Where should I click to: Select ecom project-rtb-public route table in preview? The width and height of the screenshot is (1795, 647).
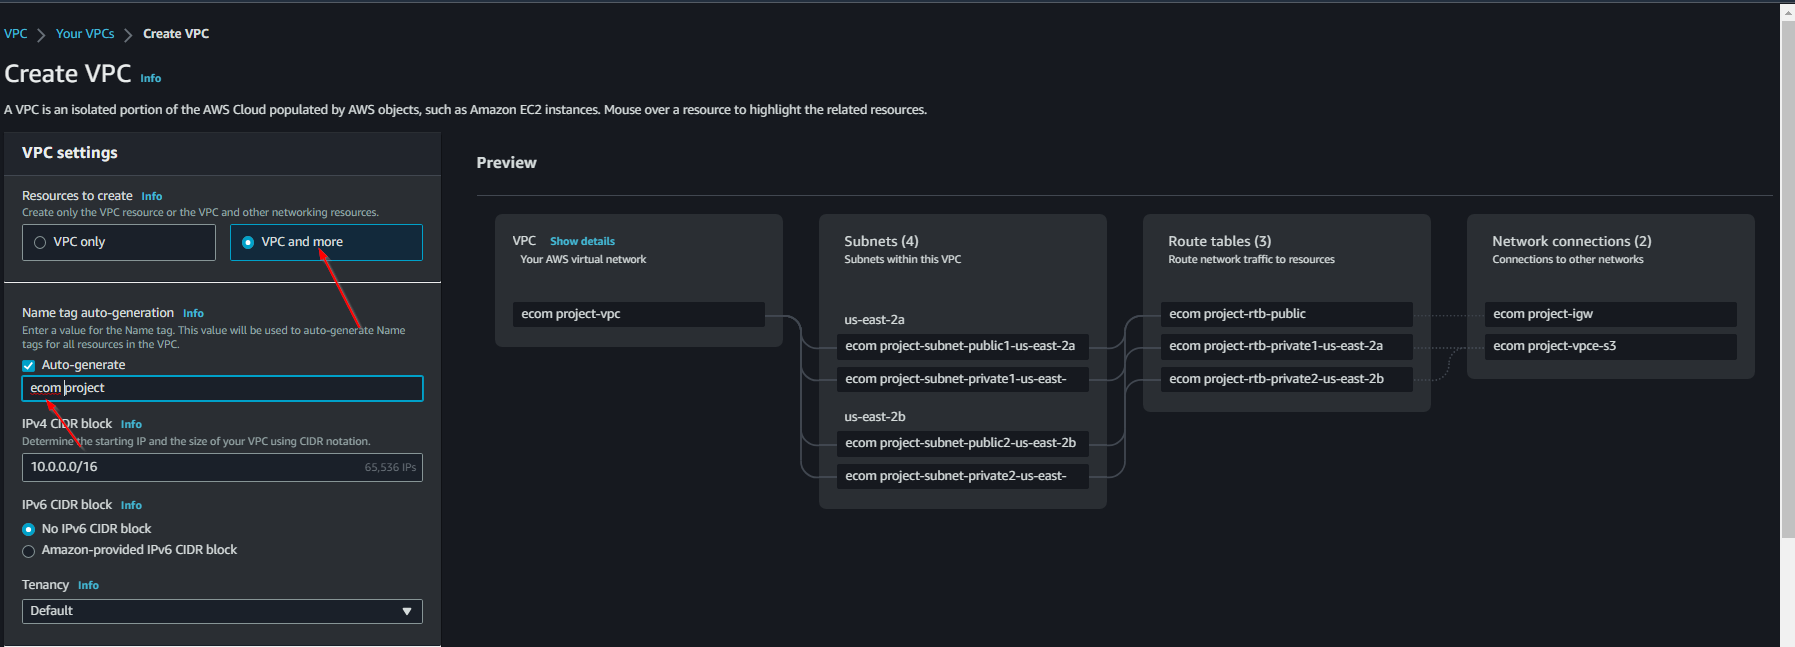point(1286,314)
